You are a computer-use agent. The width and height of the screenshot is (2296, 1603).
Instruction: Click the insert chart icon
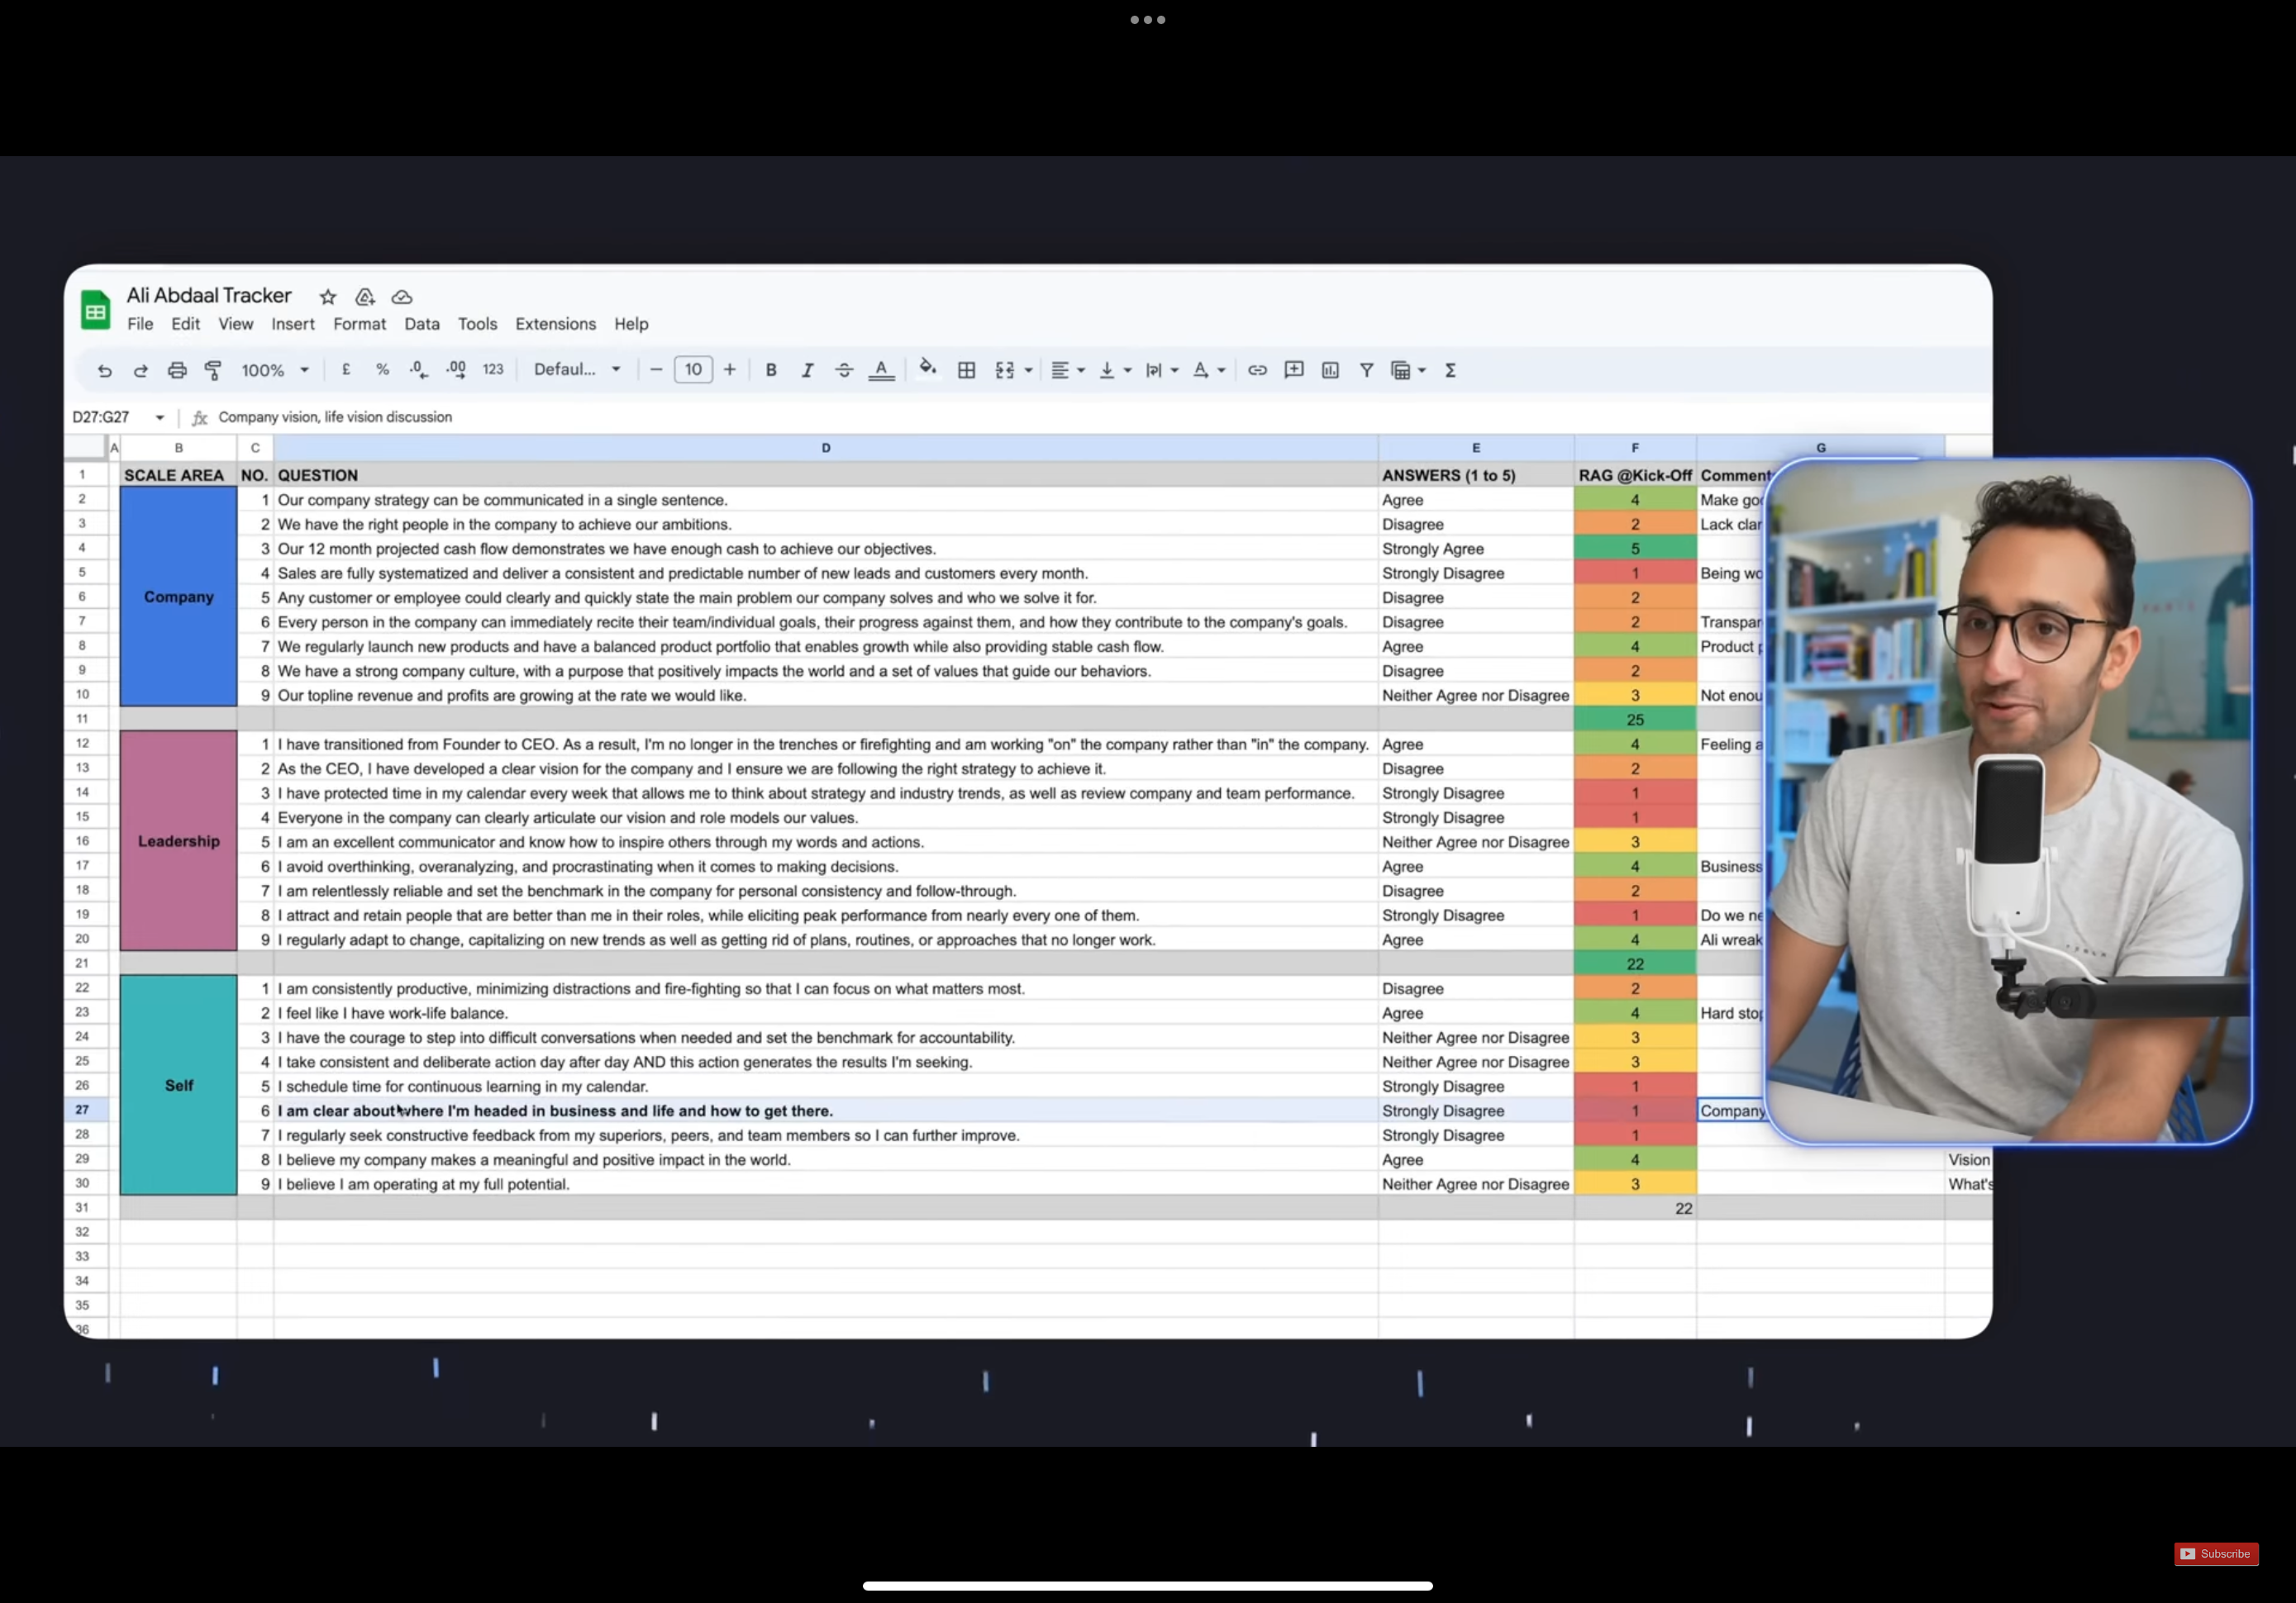(1330, 370)
